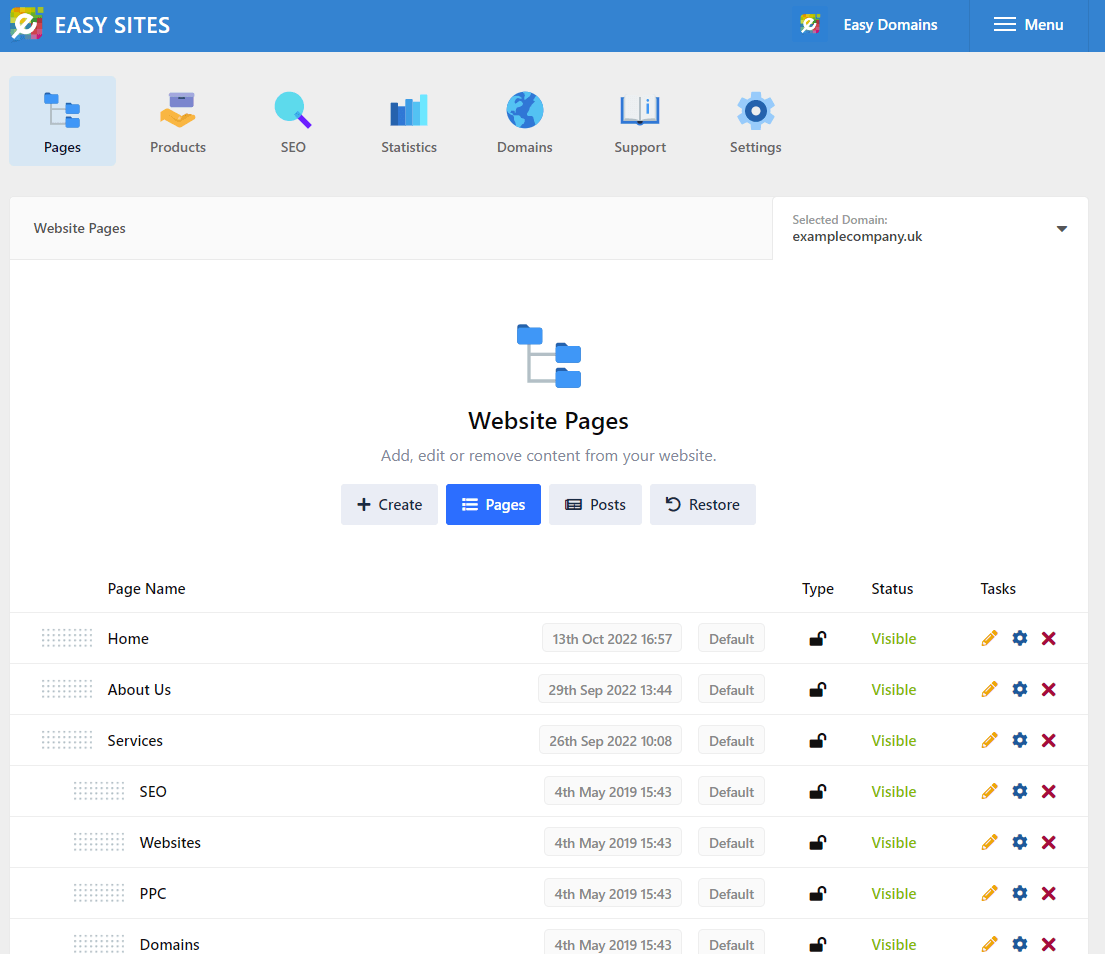Open the Domains section tab

point(524,120)
